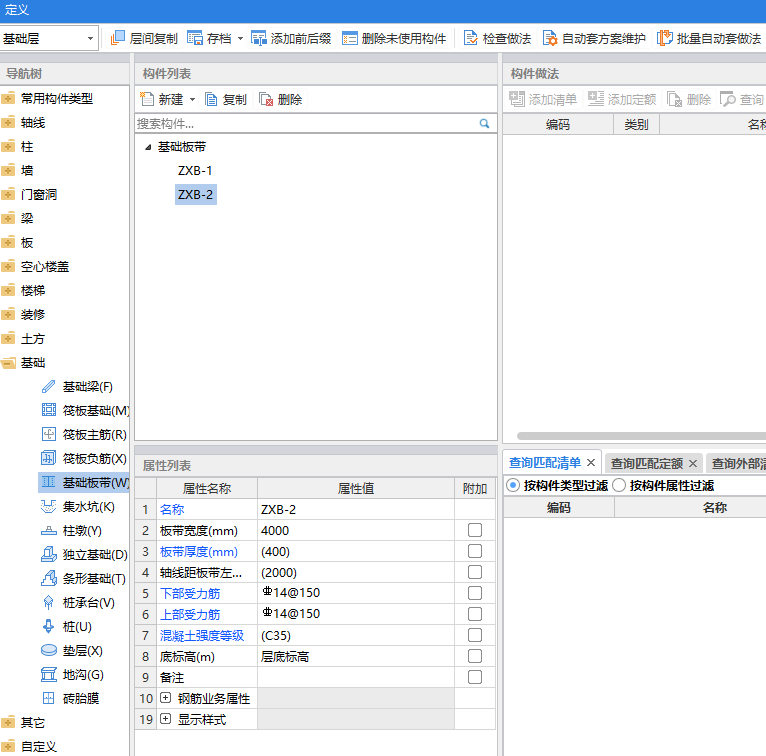
Task: Click the 查询 button
Action: click(742, 99)
